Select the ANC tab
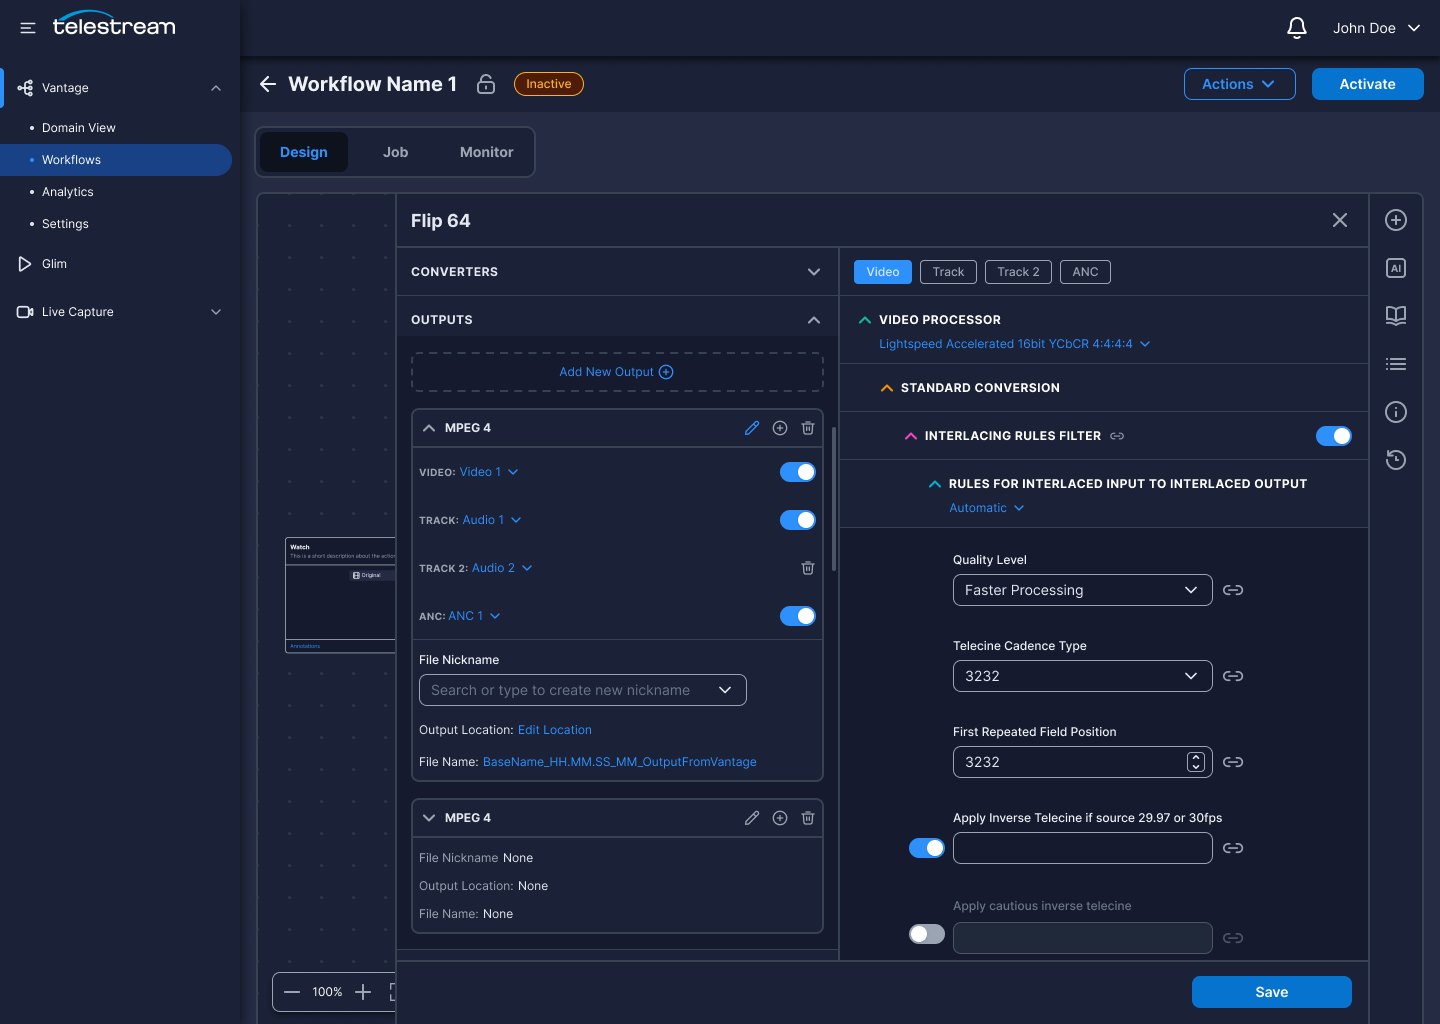 [x=1085, y=272]
